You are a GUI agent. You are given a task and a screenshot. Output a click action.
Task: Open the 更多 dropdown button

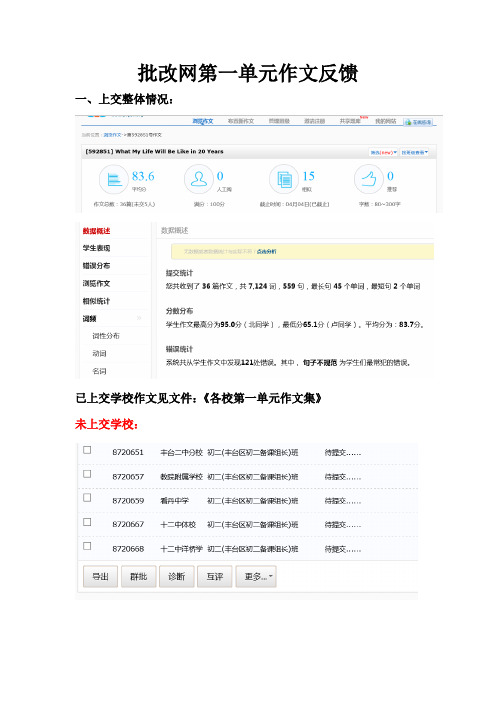tap(256, 577)
